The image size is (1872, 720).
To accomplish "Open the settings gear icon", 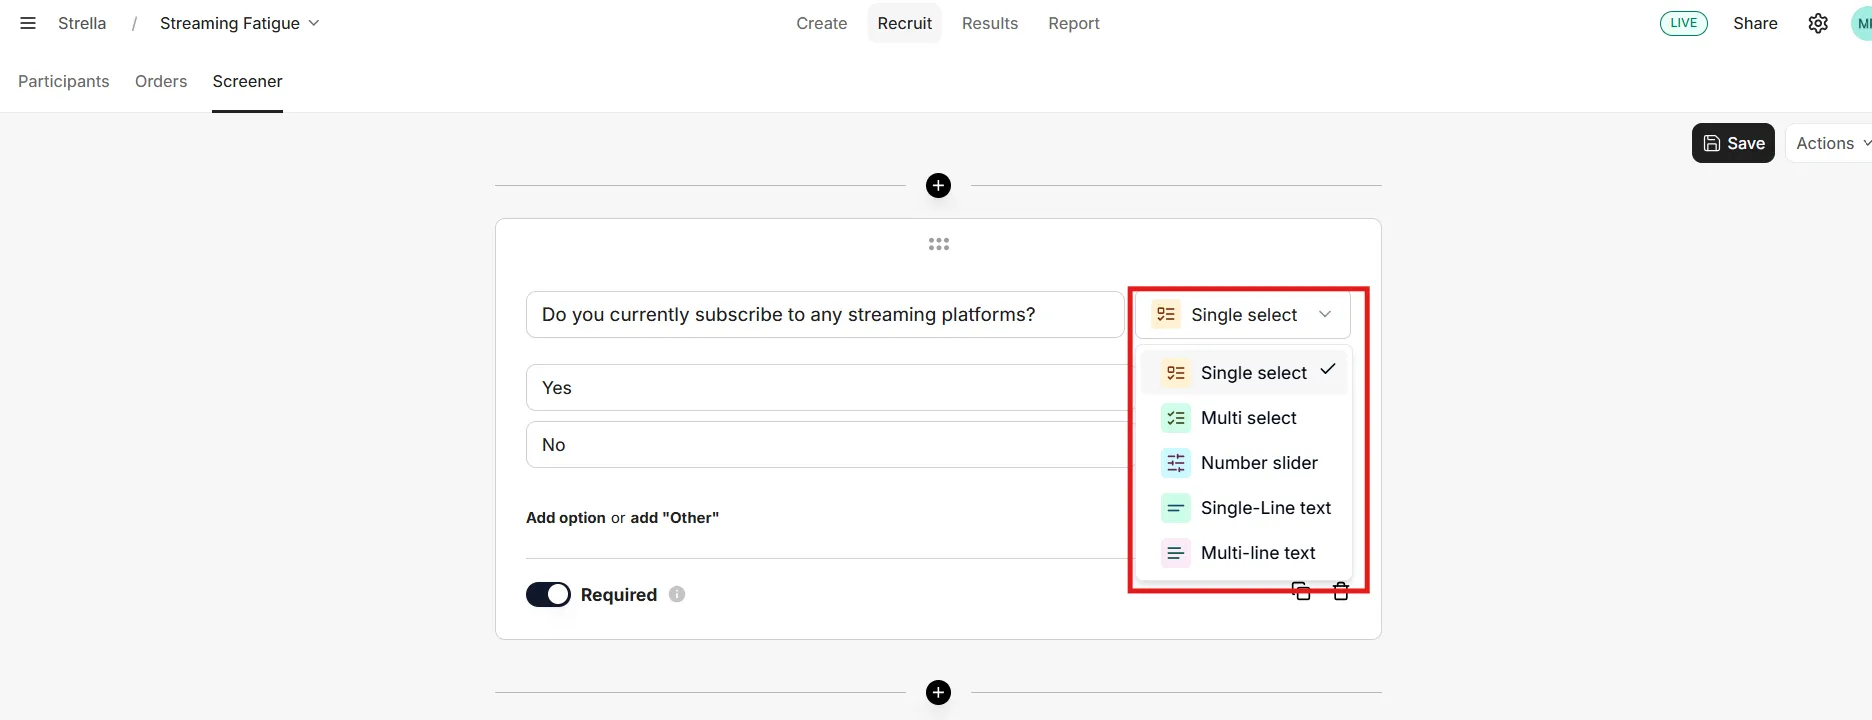I will coord(1818,23).
